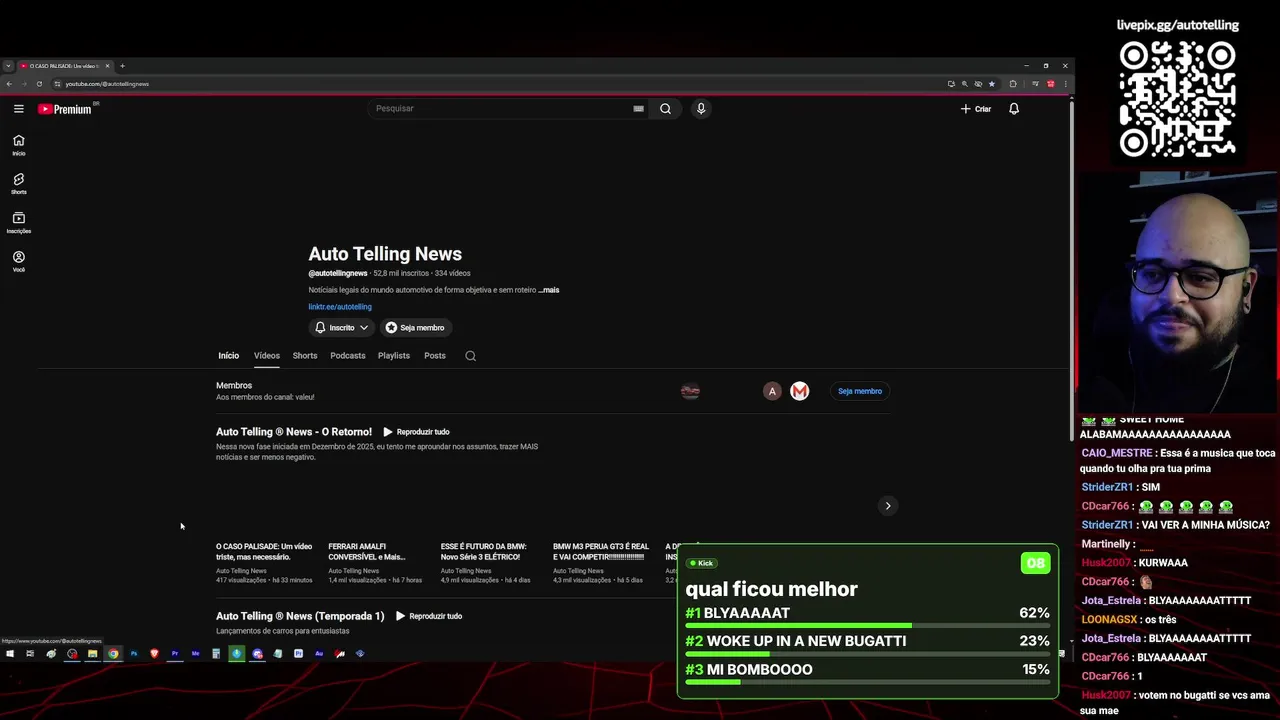
Task: Expand the Inscrito subscription dropdown
Action: tap(341, 328)
